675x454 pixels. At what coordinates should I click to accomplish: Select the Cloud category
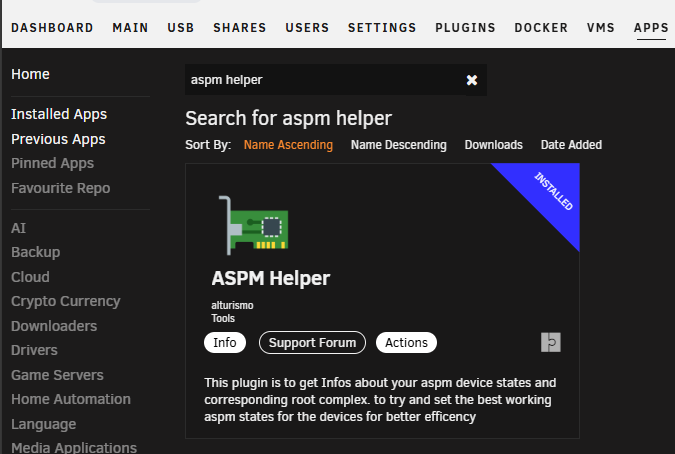[30, 277]
